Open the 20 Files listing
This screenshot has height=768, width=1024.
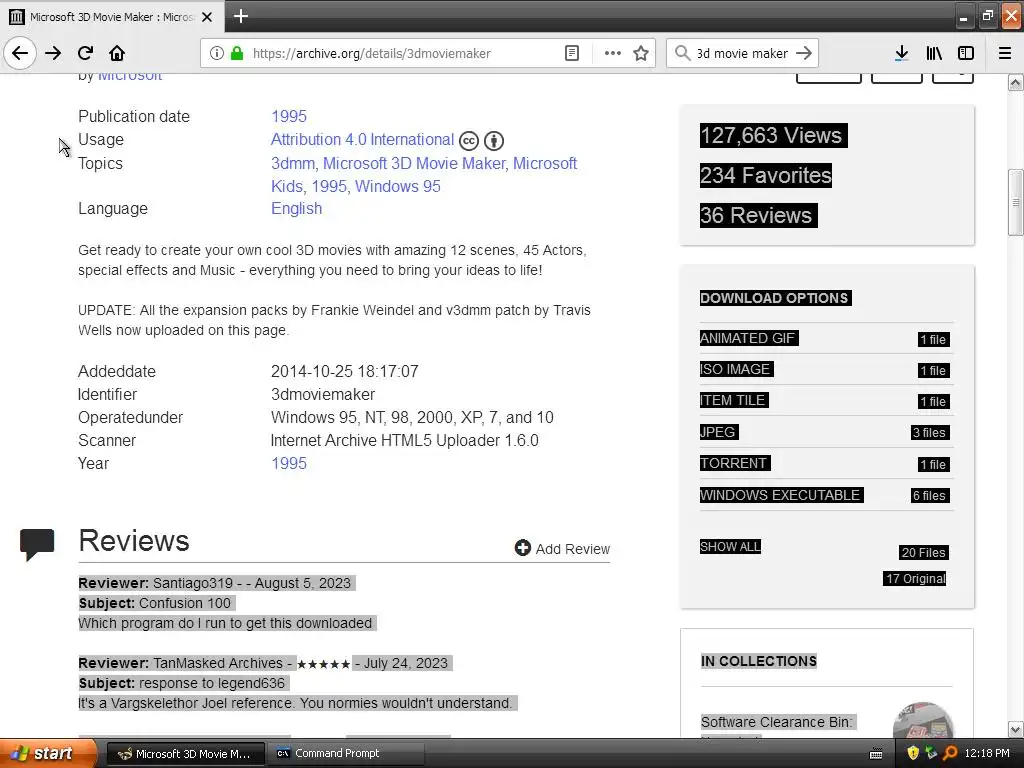click(x=923, y=552)
